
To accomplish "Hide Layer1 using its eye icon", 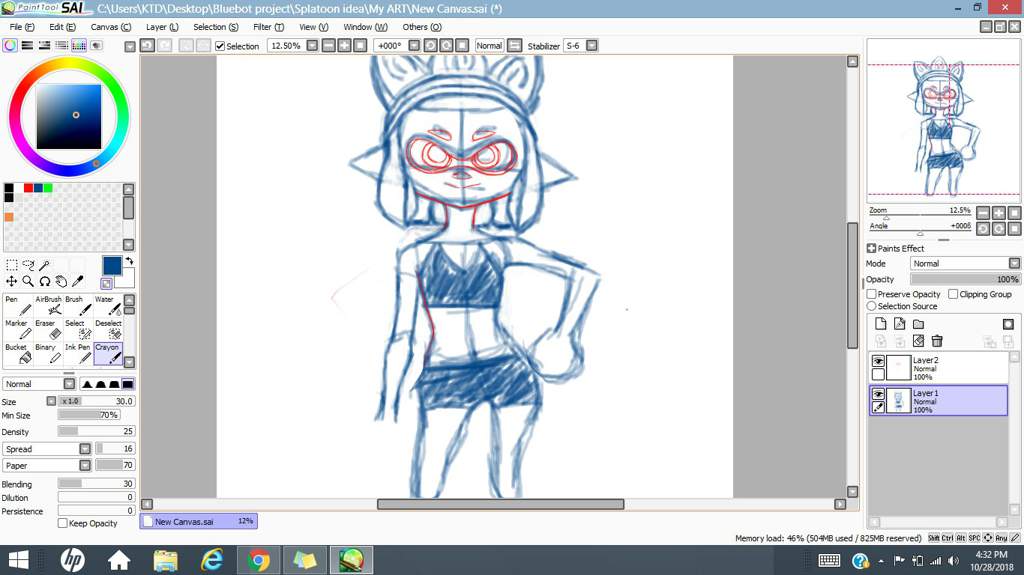I will click(878, 394).
